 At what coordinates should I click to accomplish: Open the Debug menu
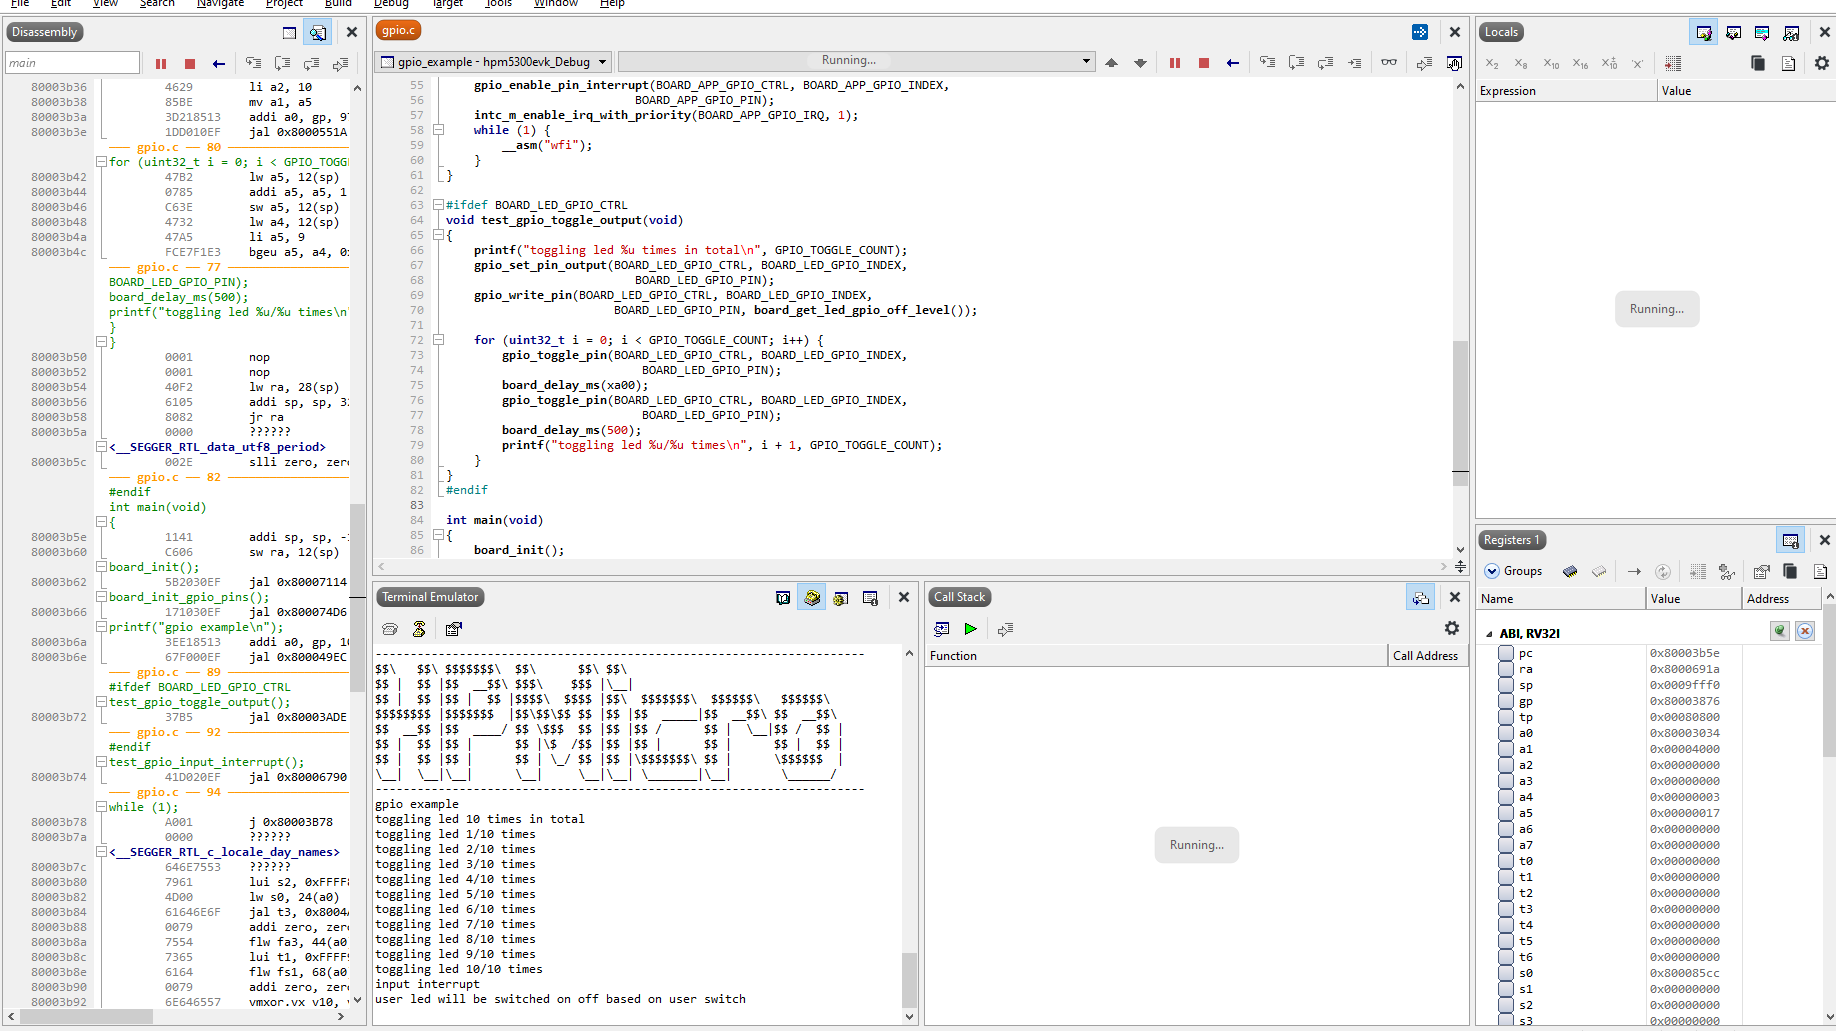pos(391,4)
